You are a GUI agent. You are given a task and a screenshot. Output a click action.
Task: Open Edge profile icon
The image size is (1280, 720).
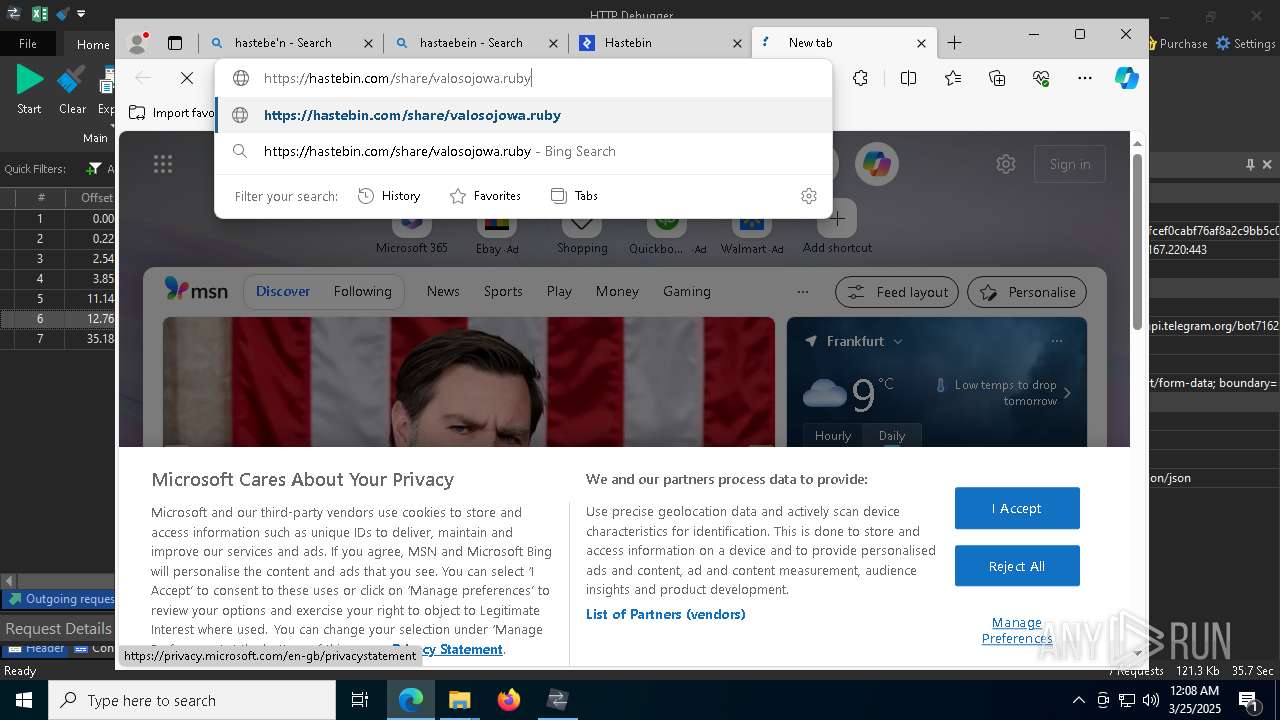(138, 43)
